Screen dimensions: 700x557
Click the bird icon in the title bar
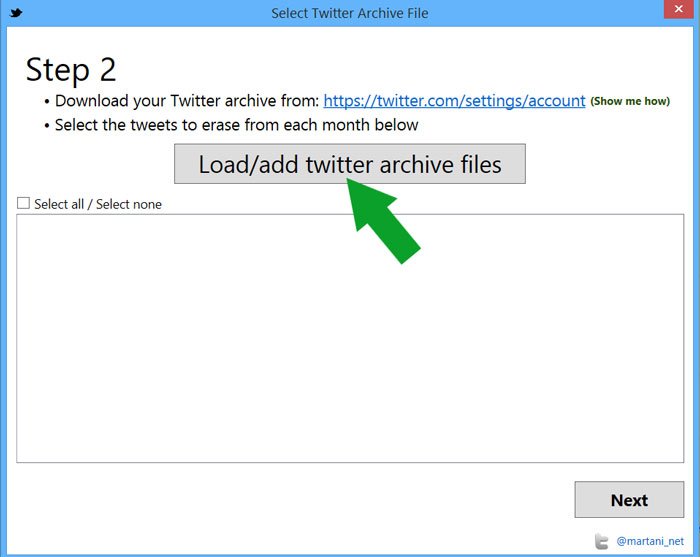16,12
